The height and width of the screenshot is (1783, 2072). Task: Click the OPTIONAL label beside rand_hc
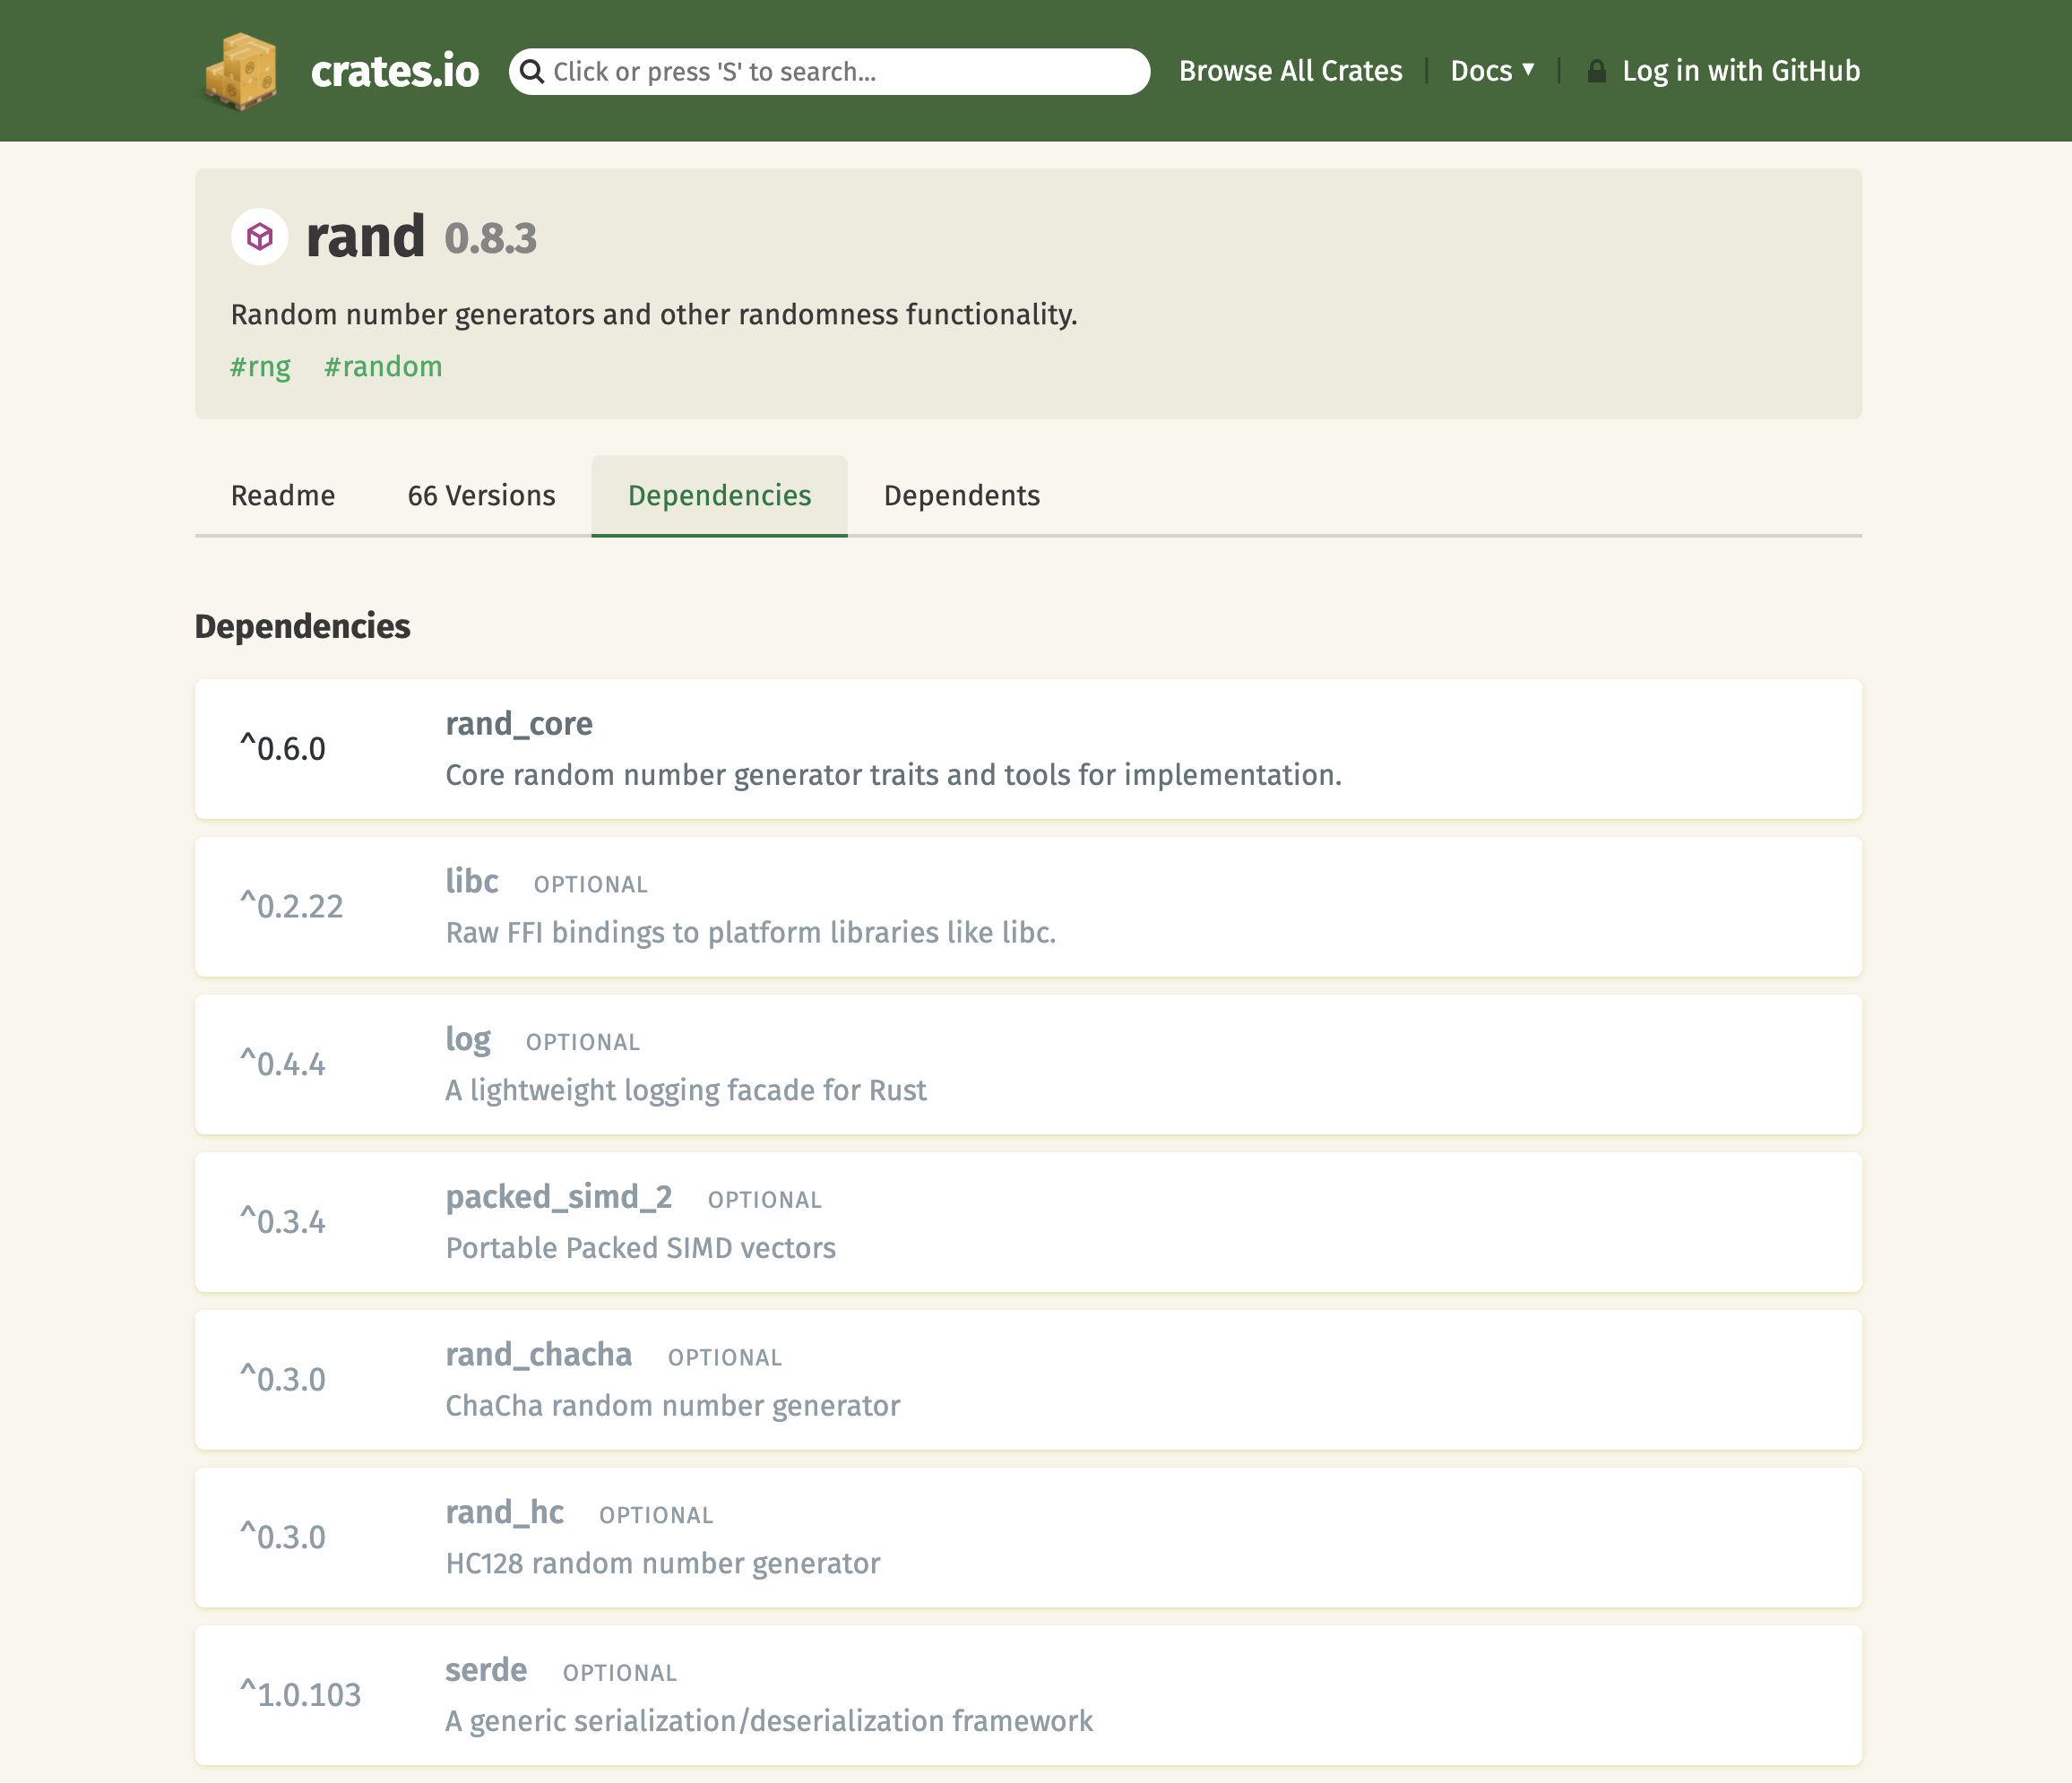point(657,1516)
